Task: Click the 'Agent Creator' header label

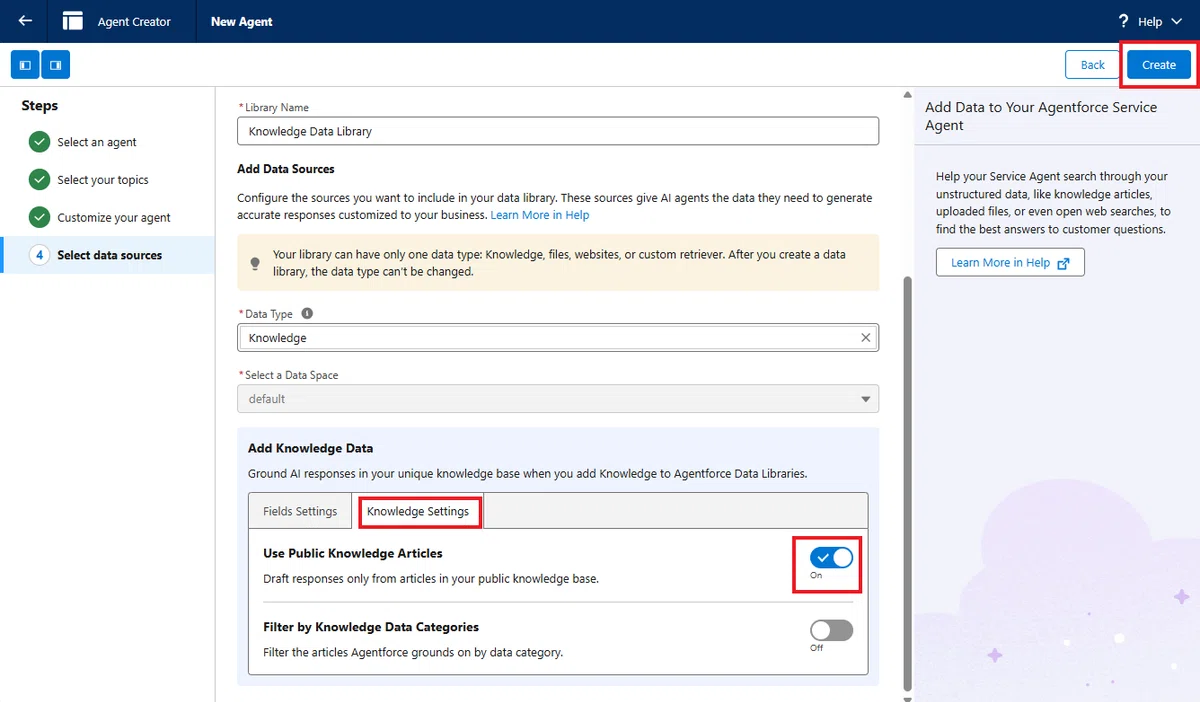Action: click(x=134, y=21)
